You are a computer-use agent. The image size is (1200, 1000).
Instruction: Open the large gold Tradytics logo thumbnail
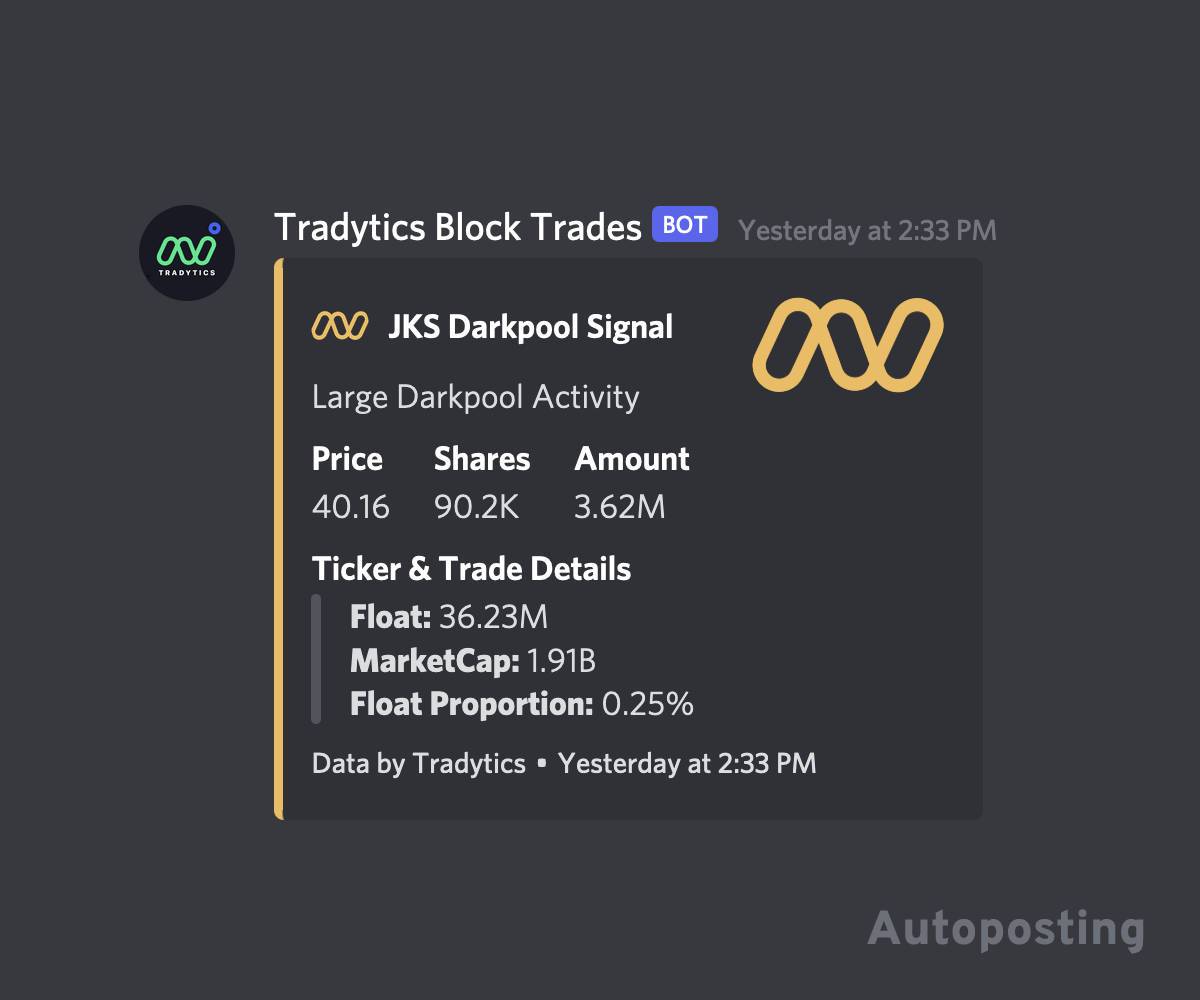point(846,344)
